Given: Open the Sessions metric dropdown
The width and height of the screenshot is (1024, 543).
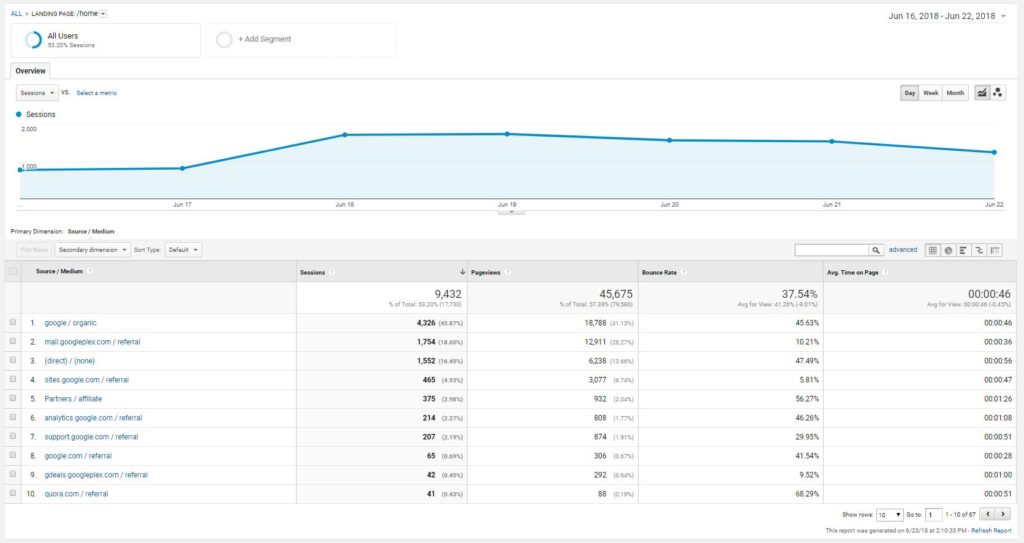Looking at the screenshot, I should 37,93.
